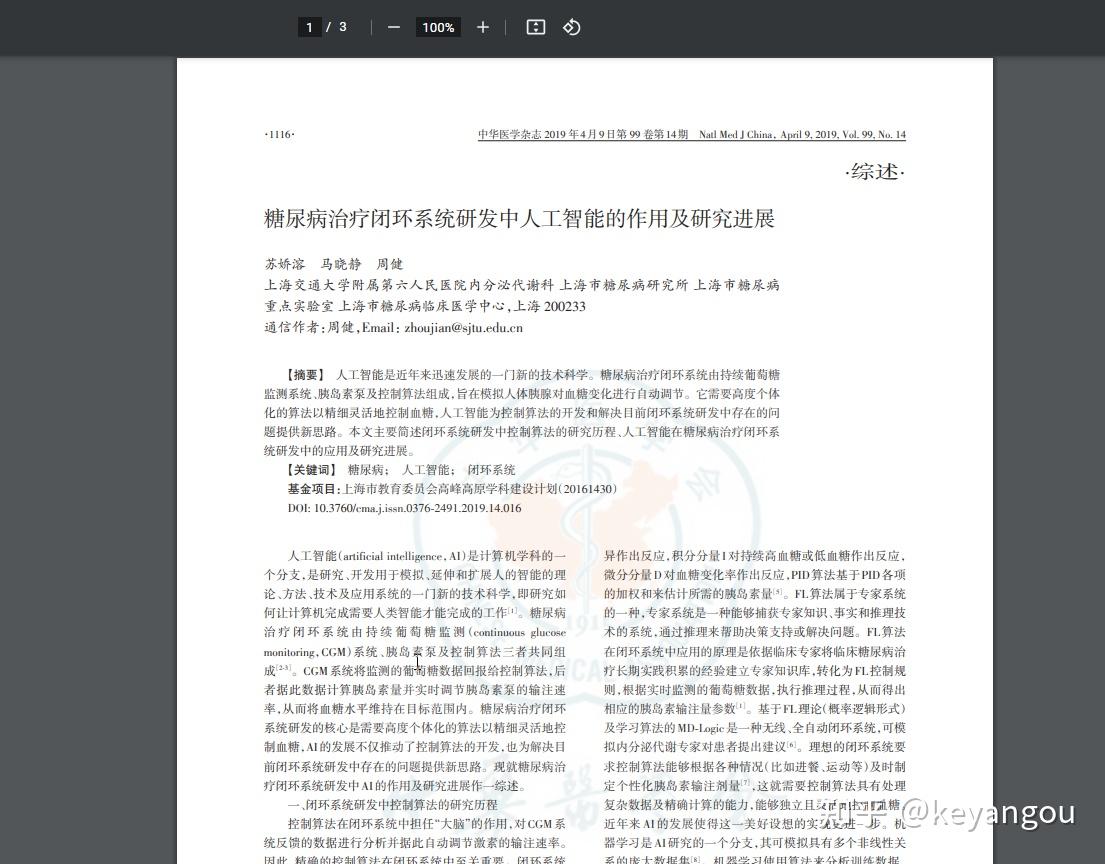
Task: Zoom out with the minus icon
Action: pos(393,27)
